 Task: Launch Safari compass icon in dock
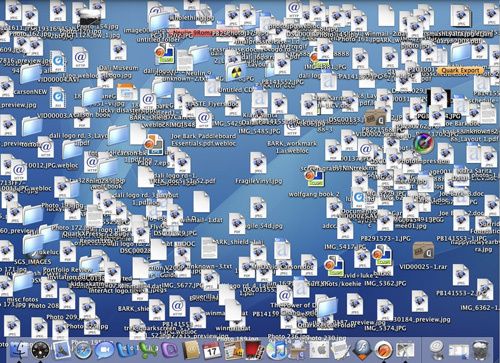click(x=83, y=350)
